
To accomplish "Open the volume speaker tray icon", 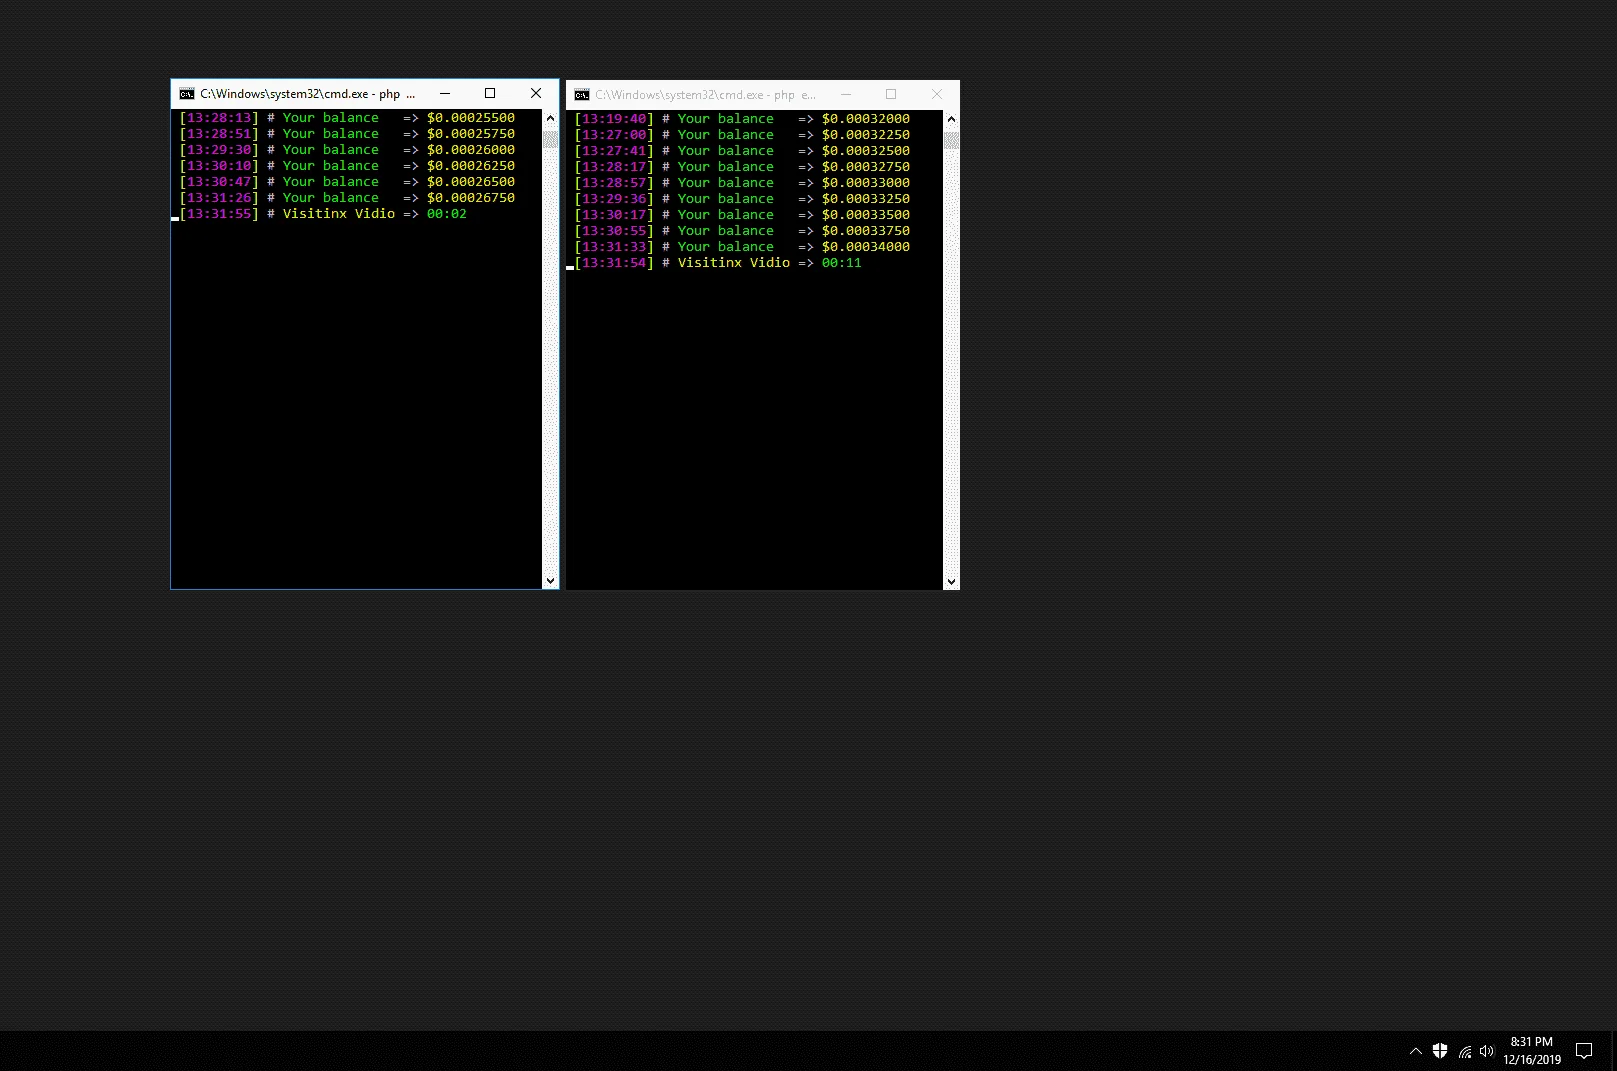I will 1486,1051.
